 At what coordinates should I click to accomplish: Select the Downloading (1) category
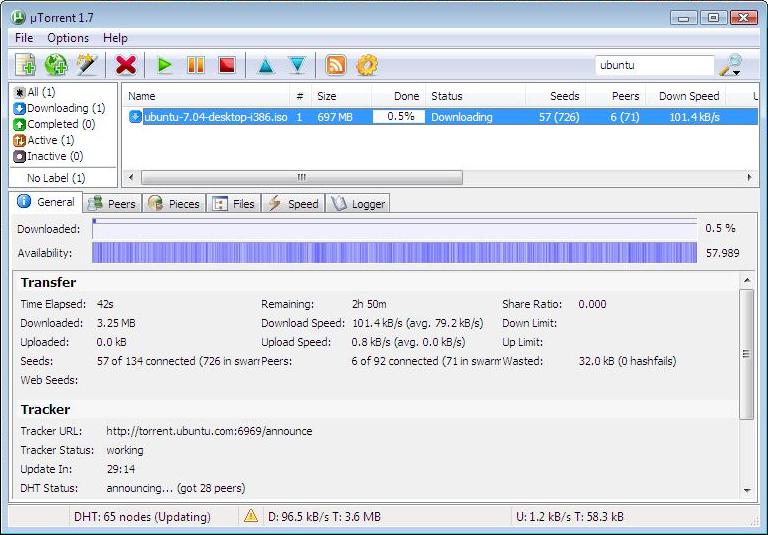tap(59, 108)
